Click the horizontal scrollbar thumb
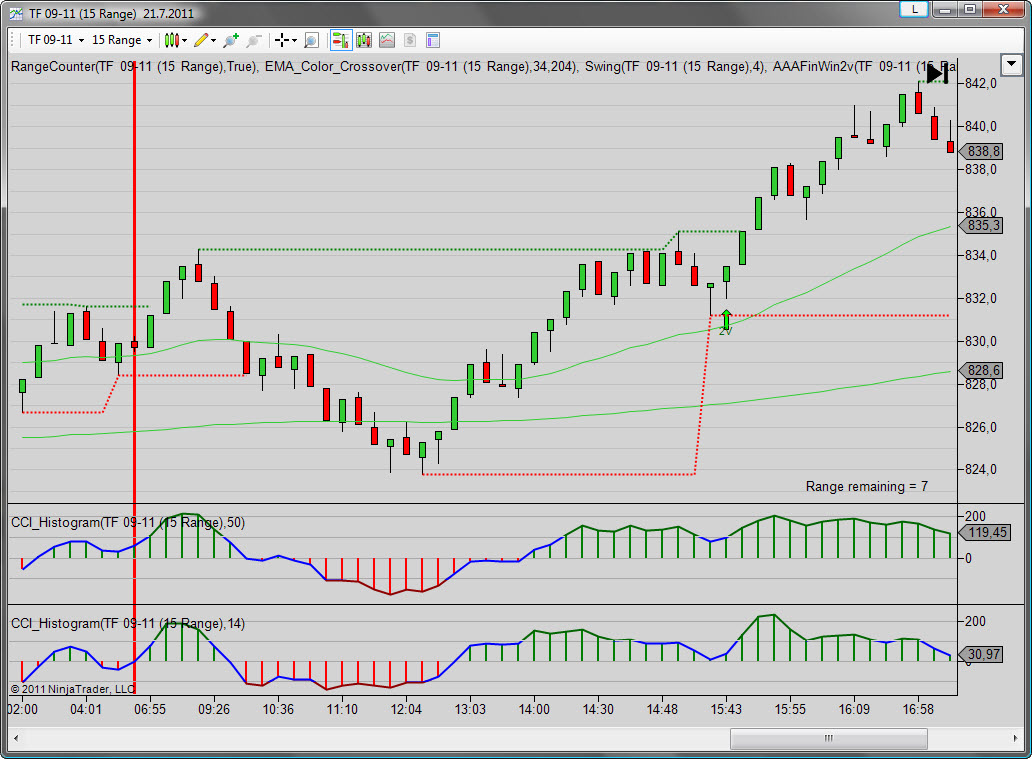Image resolution: width=1032 pixels, height=759 pixels. tap(829, 739)
